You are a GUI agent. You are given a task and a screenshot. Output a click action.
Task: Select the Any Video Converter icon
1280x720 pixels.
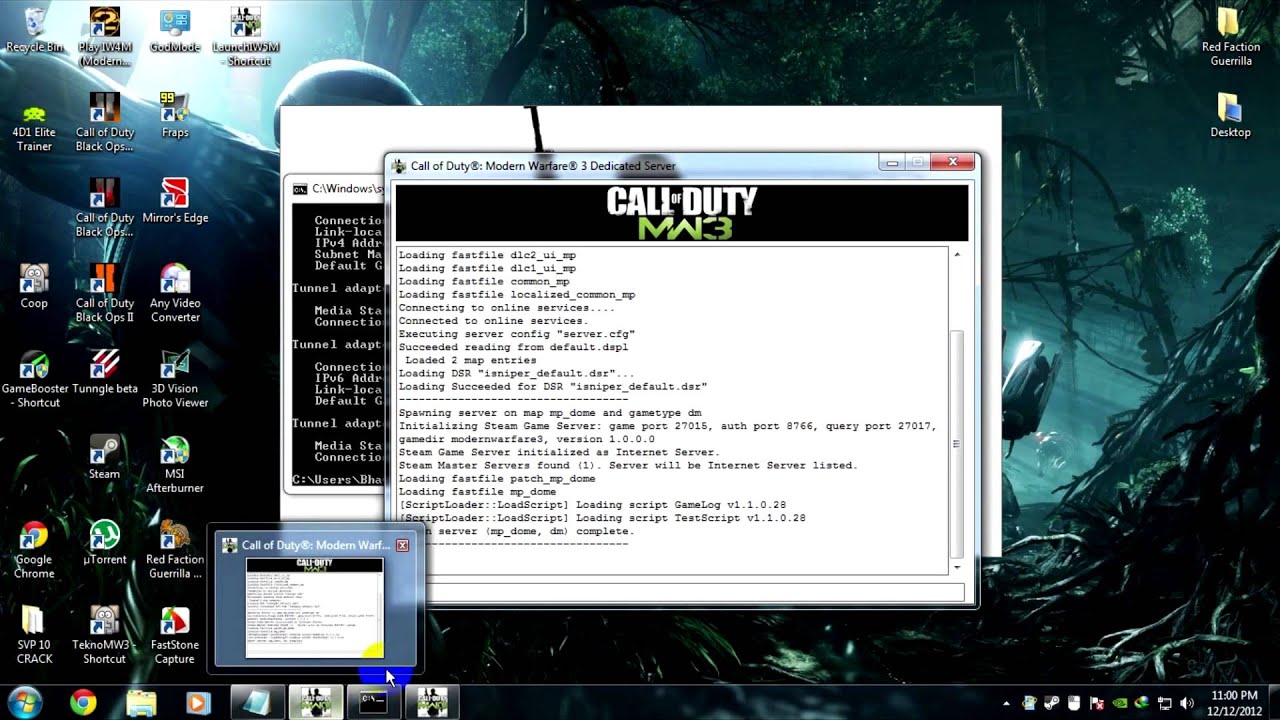175,293
